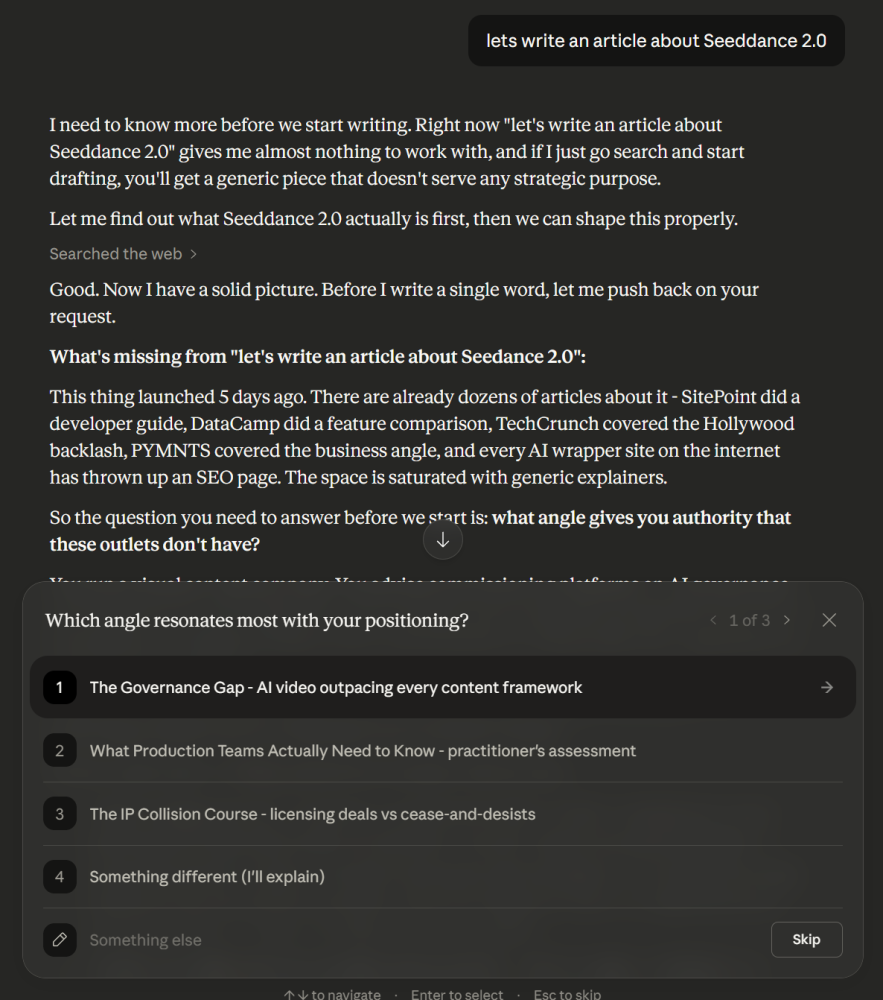This screenshot has width=883, height=1000.
Task: Pick the 'Something different (I'll explain)' option
Action: point(207,876)
